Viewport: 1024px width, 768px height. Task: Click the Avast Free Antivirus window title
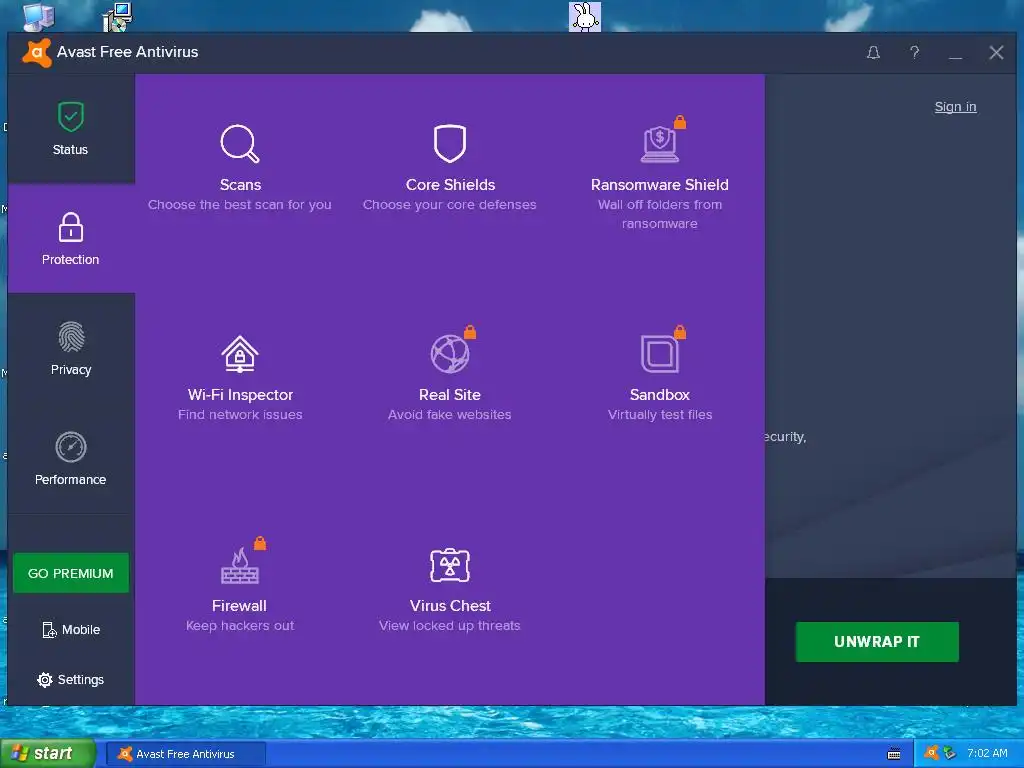point(127,52)
